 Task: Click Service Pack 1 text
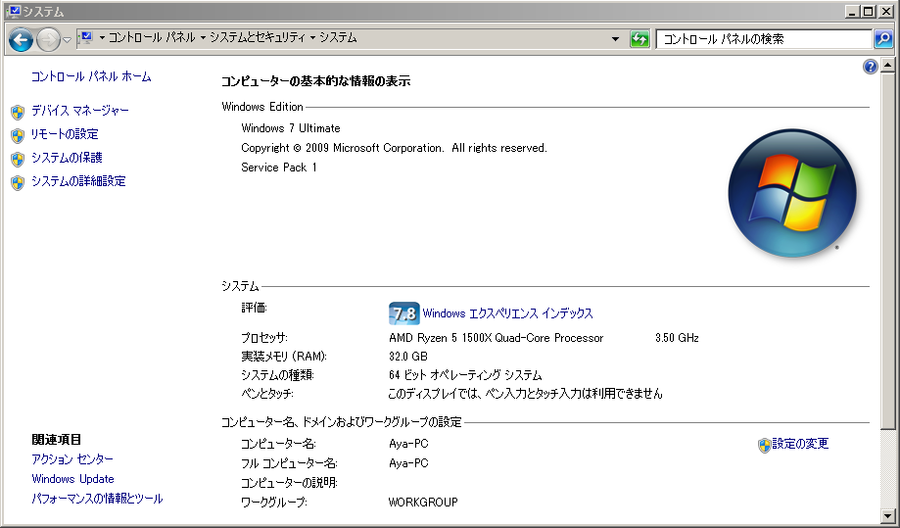[278, 168]
